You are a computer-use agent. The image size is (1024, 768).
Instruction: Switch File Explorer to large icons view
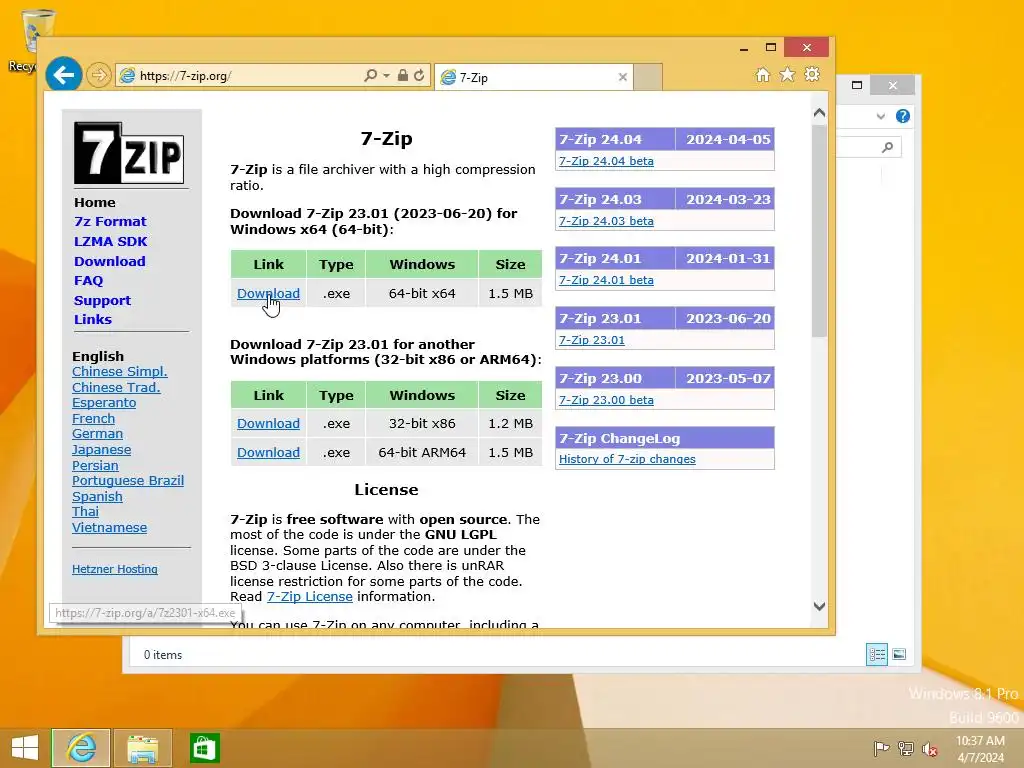tap(899, 654)
